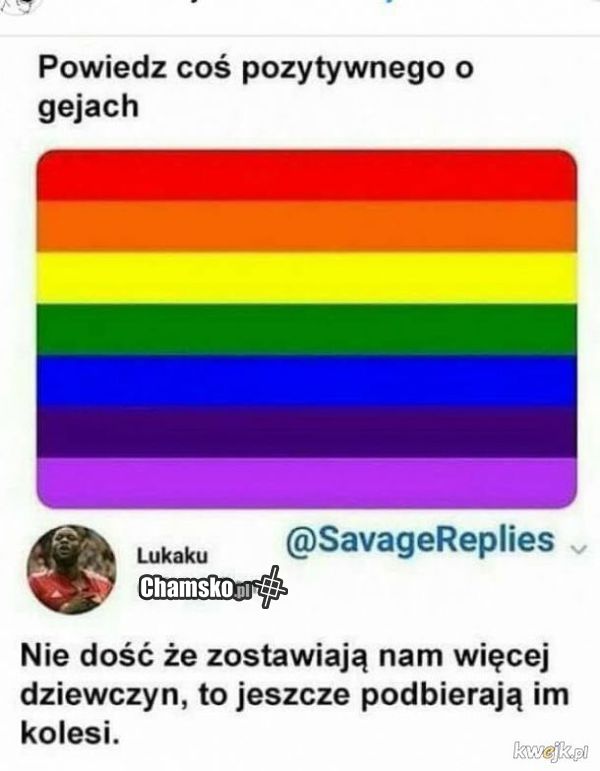Click the @SavageReplies handle
Image resolution: width=600 pixels, height=771 pixels.
click(420, 540)
